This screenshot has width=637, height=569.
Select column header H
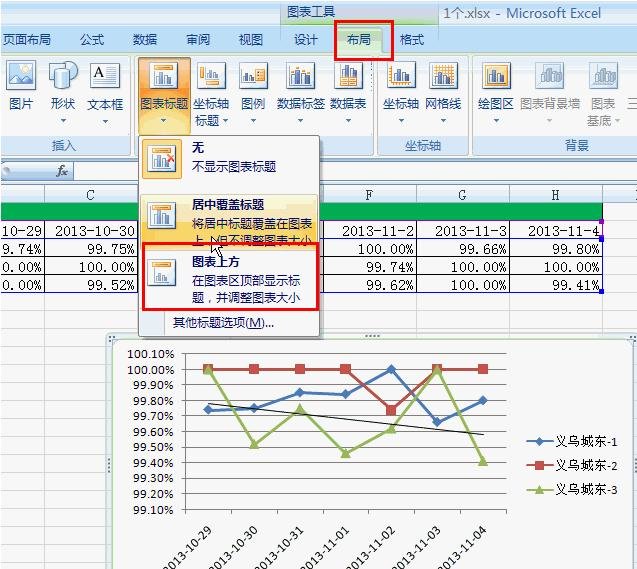point(555,195)
